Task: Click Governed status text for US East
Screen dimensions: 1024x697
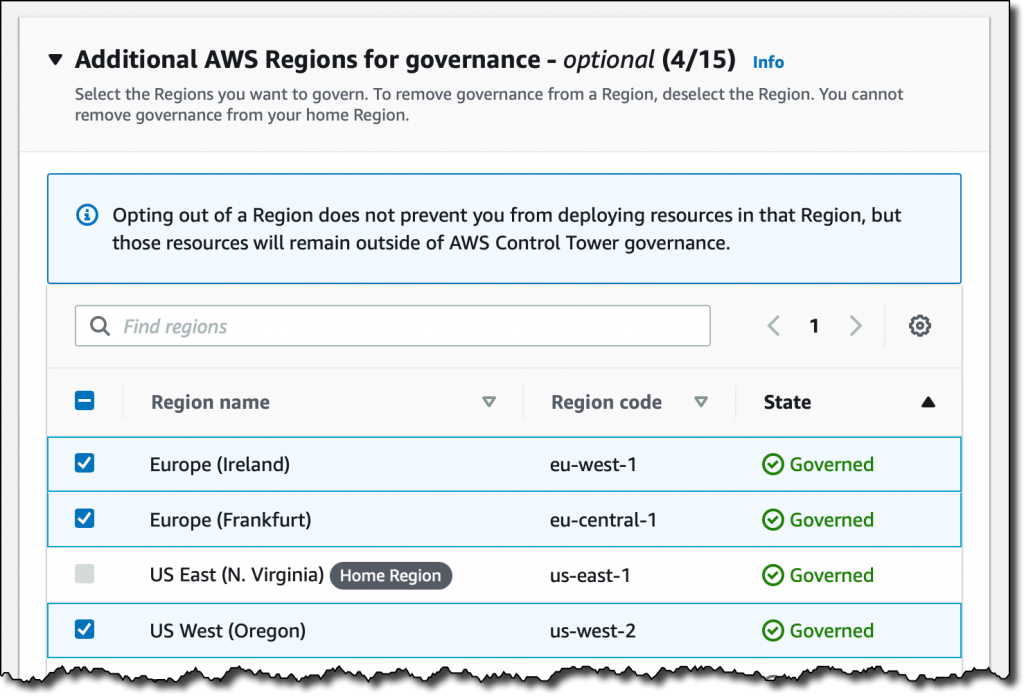Action: (831, 575)
